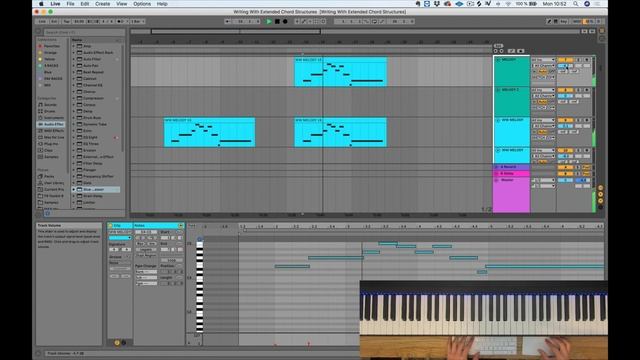Select the Master track header
This screenshot has height=360, width=640.
pos(511,195)
